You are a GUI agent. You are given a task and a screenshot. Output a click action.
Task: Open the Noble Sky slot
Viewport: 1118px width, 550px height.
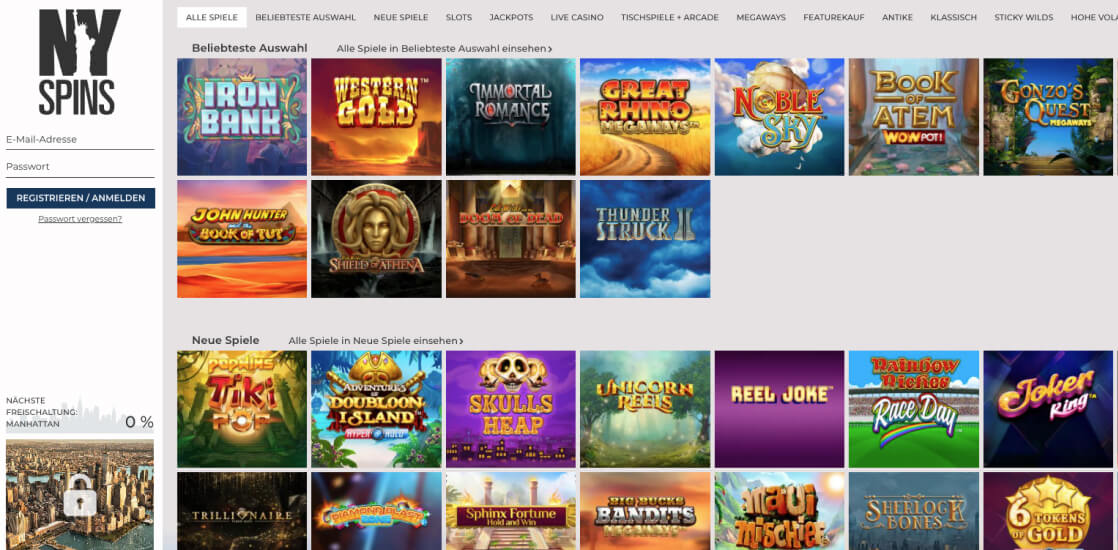coord(779,117)
